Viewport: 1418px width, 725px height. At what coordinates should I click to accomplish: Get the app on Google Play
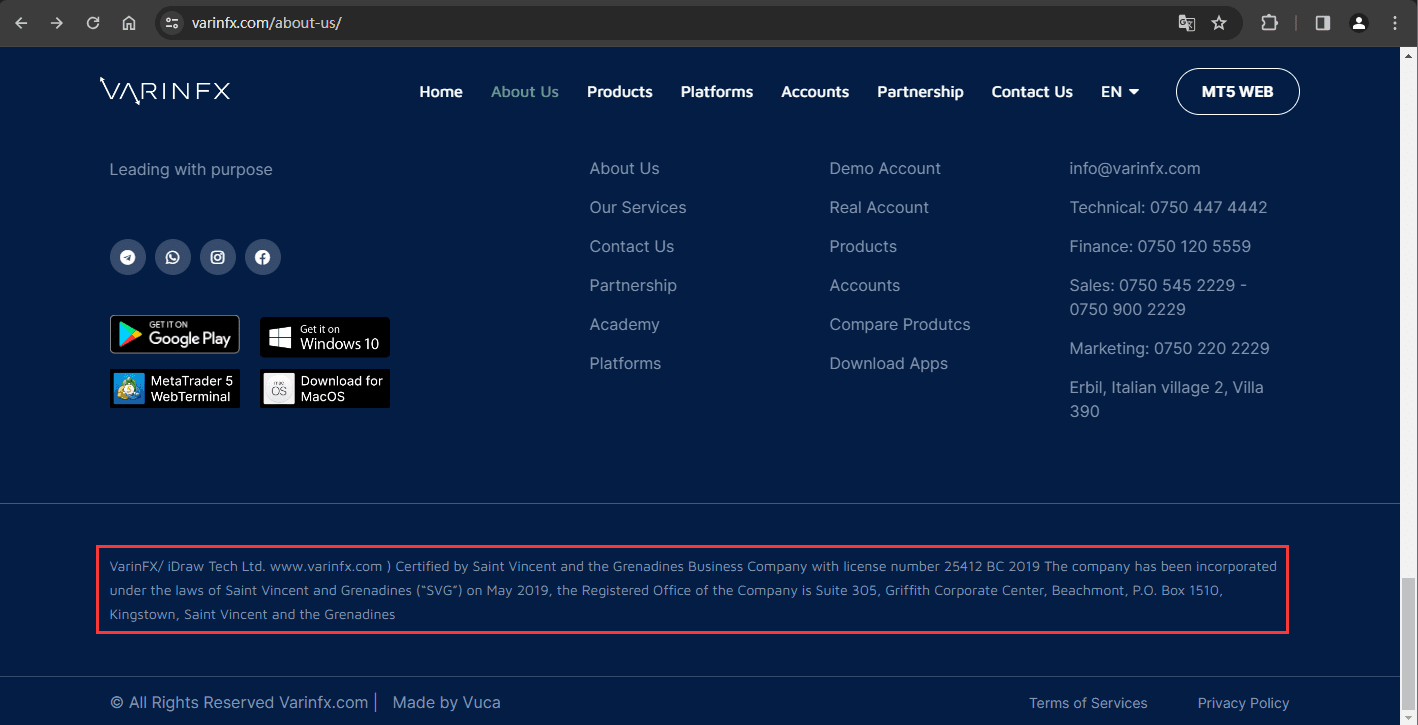click(175, 335)
